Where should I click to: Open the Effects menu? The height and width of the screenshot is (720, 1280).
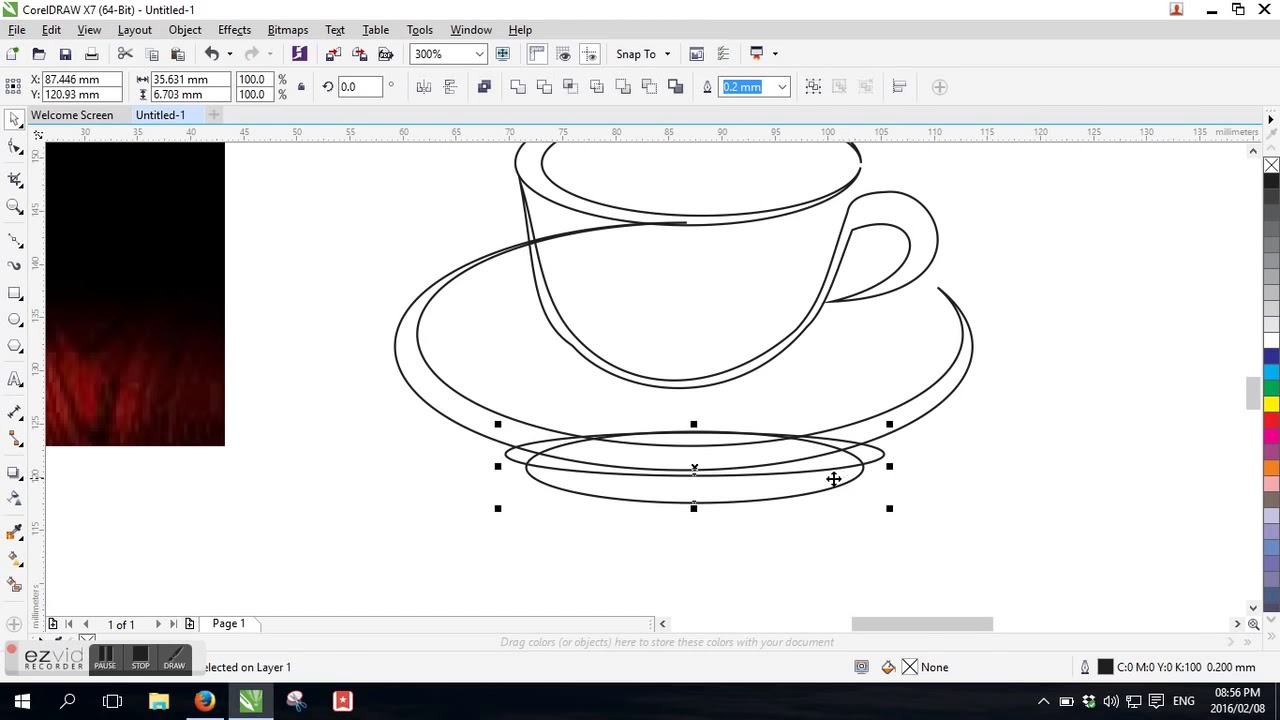[234, 30]
